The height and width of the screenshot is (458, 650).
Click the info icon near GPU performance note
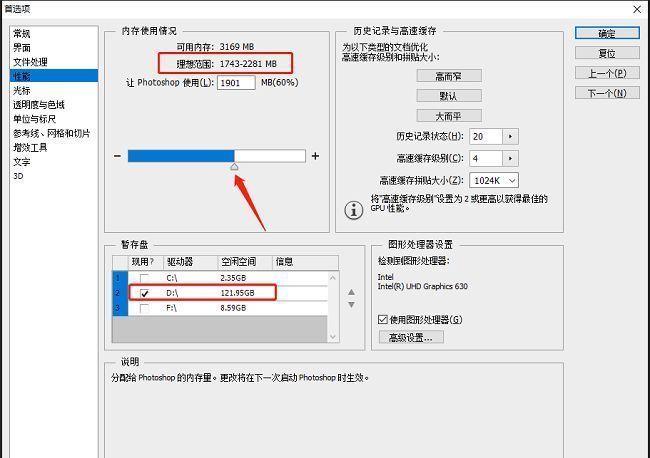click(x=353, y=209)
